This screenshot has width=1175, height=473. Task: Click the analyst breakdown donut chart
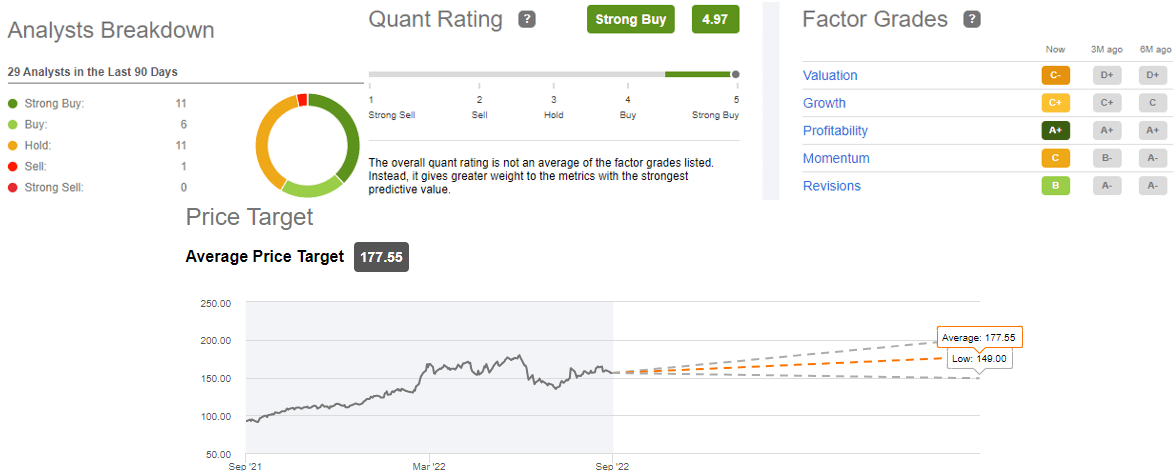pos(302,145)
